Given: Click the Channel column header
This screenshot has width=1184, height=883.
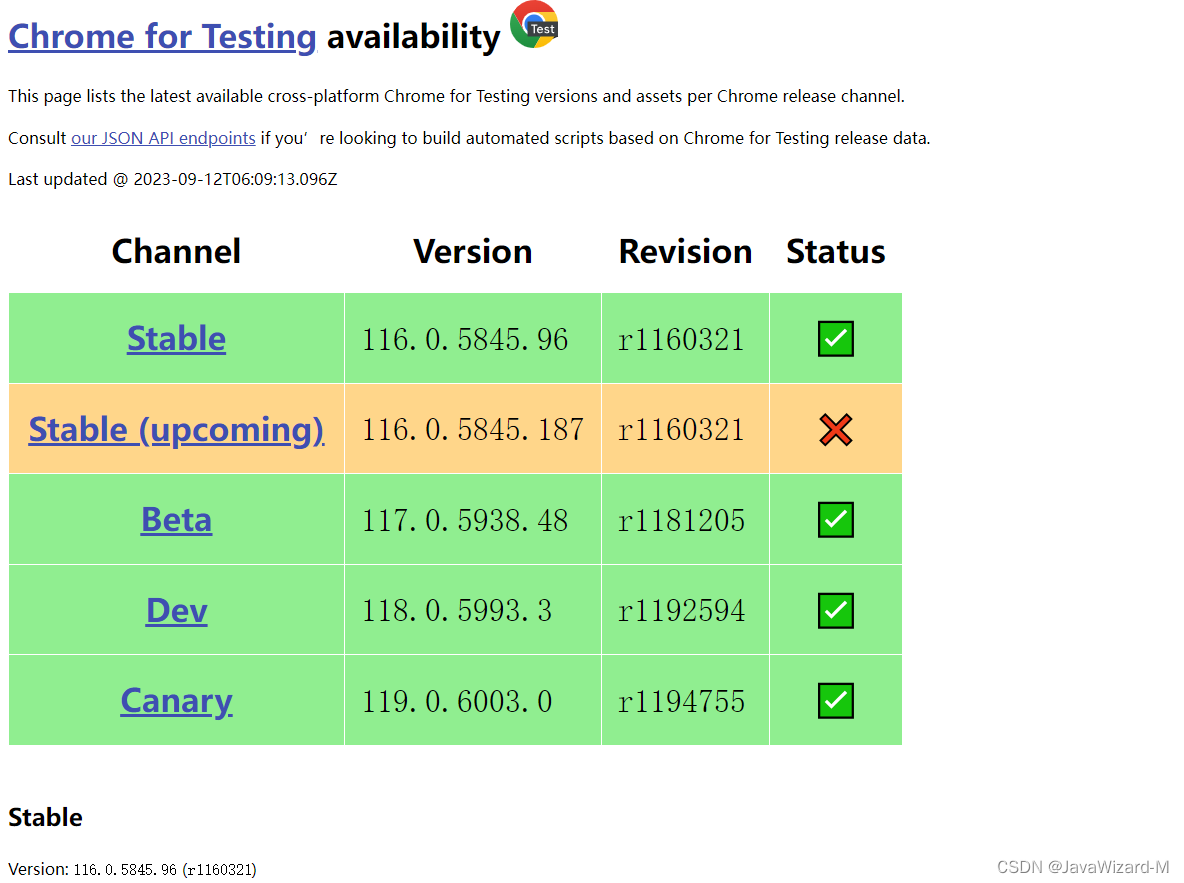Looking at the screenshot, I should tap(176, 252).
